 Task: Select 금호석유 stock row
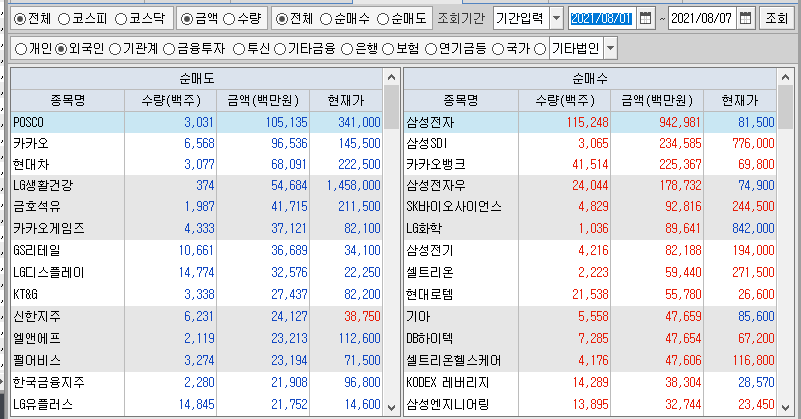tap(197, 206)
